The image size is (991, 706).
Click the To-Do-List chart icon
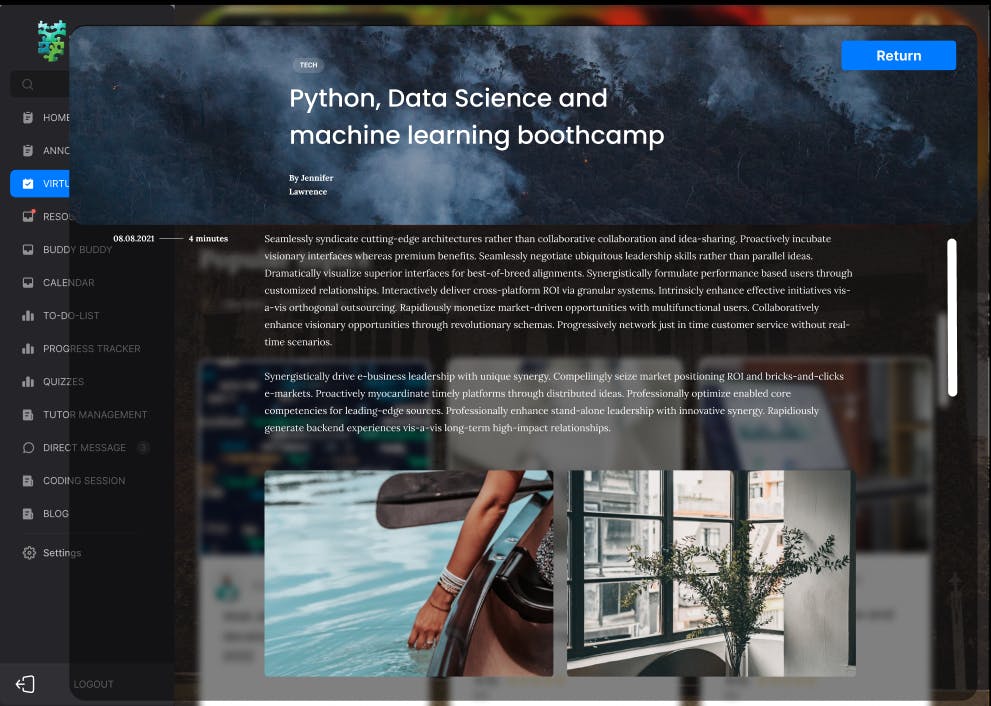[x=28, y=315]
